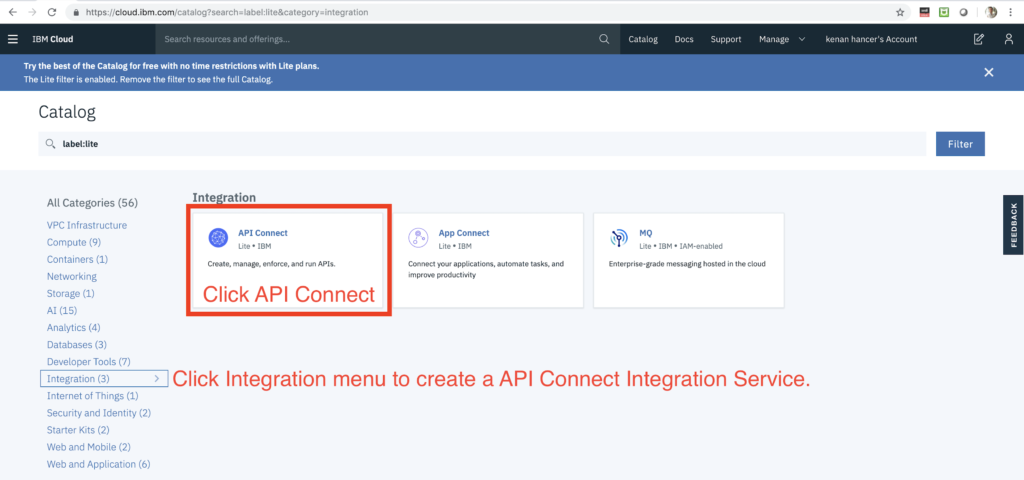The width and height of the screenshot is (1024, 480).
Task: Open kenan hancer's Account switcher
Action: pyautogui.click(x=871, y=39)
